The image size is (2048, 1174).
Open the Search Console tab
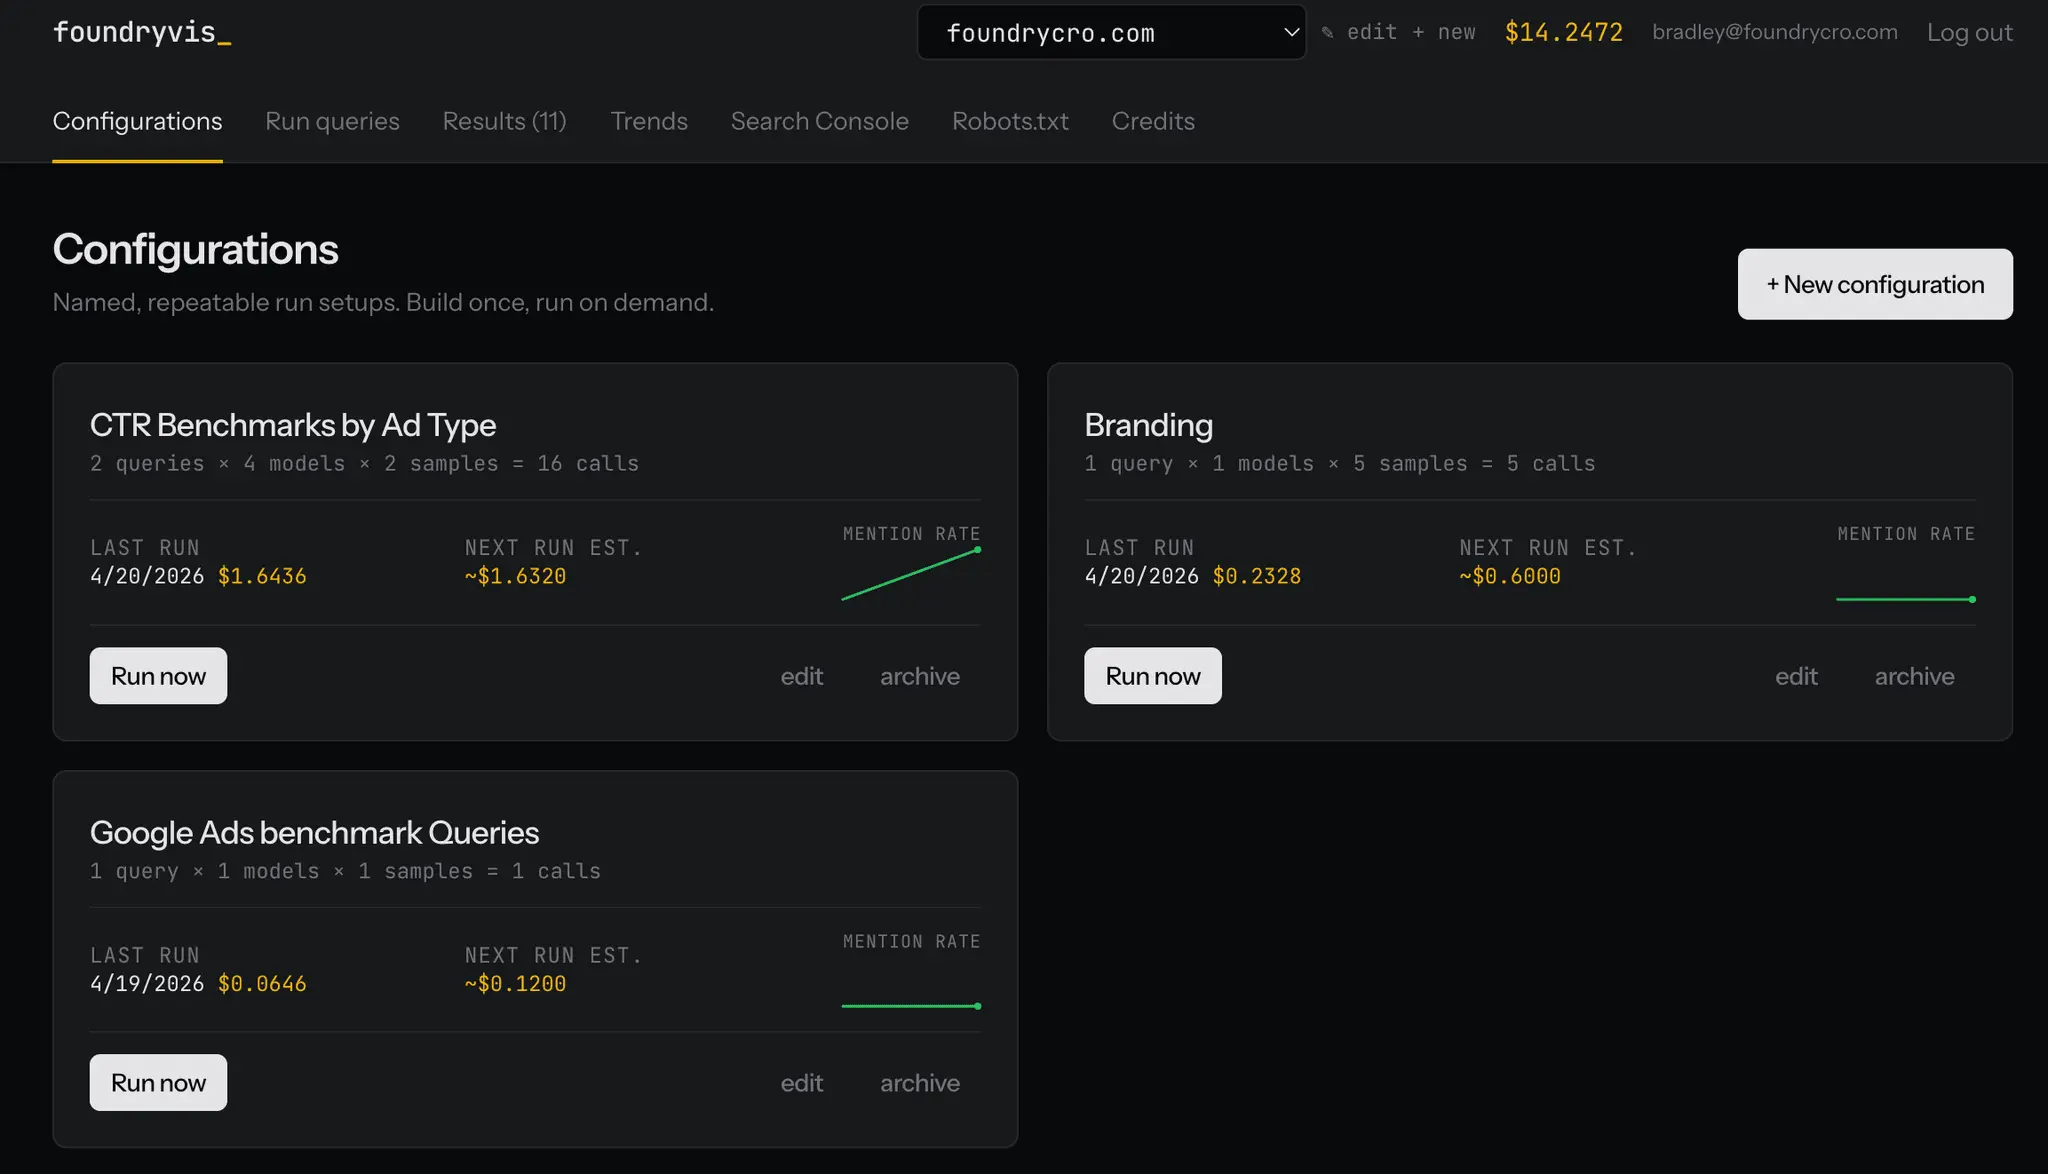tap(820, 121)
